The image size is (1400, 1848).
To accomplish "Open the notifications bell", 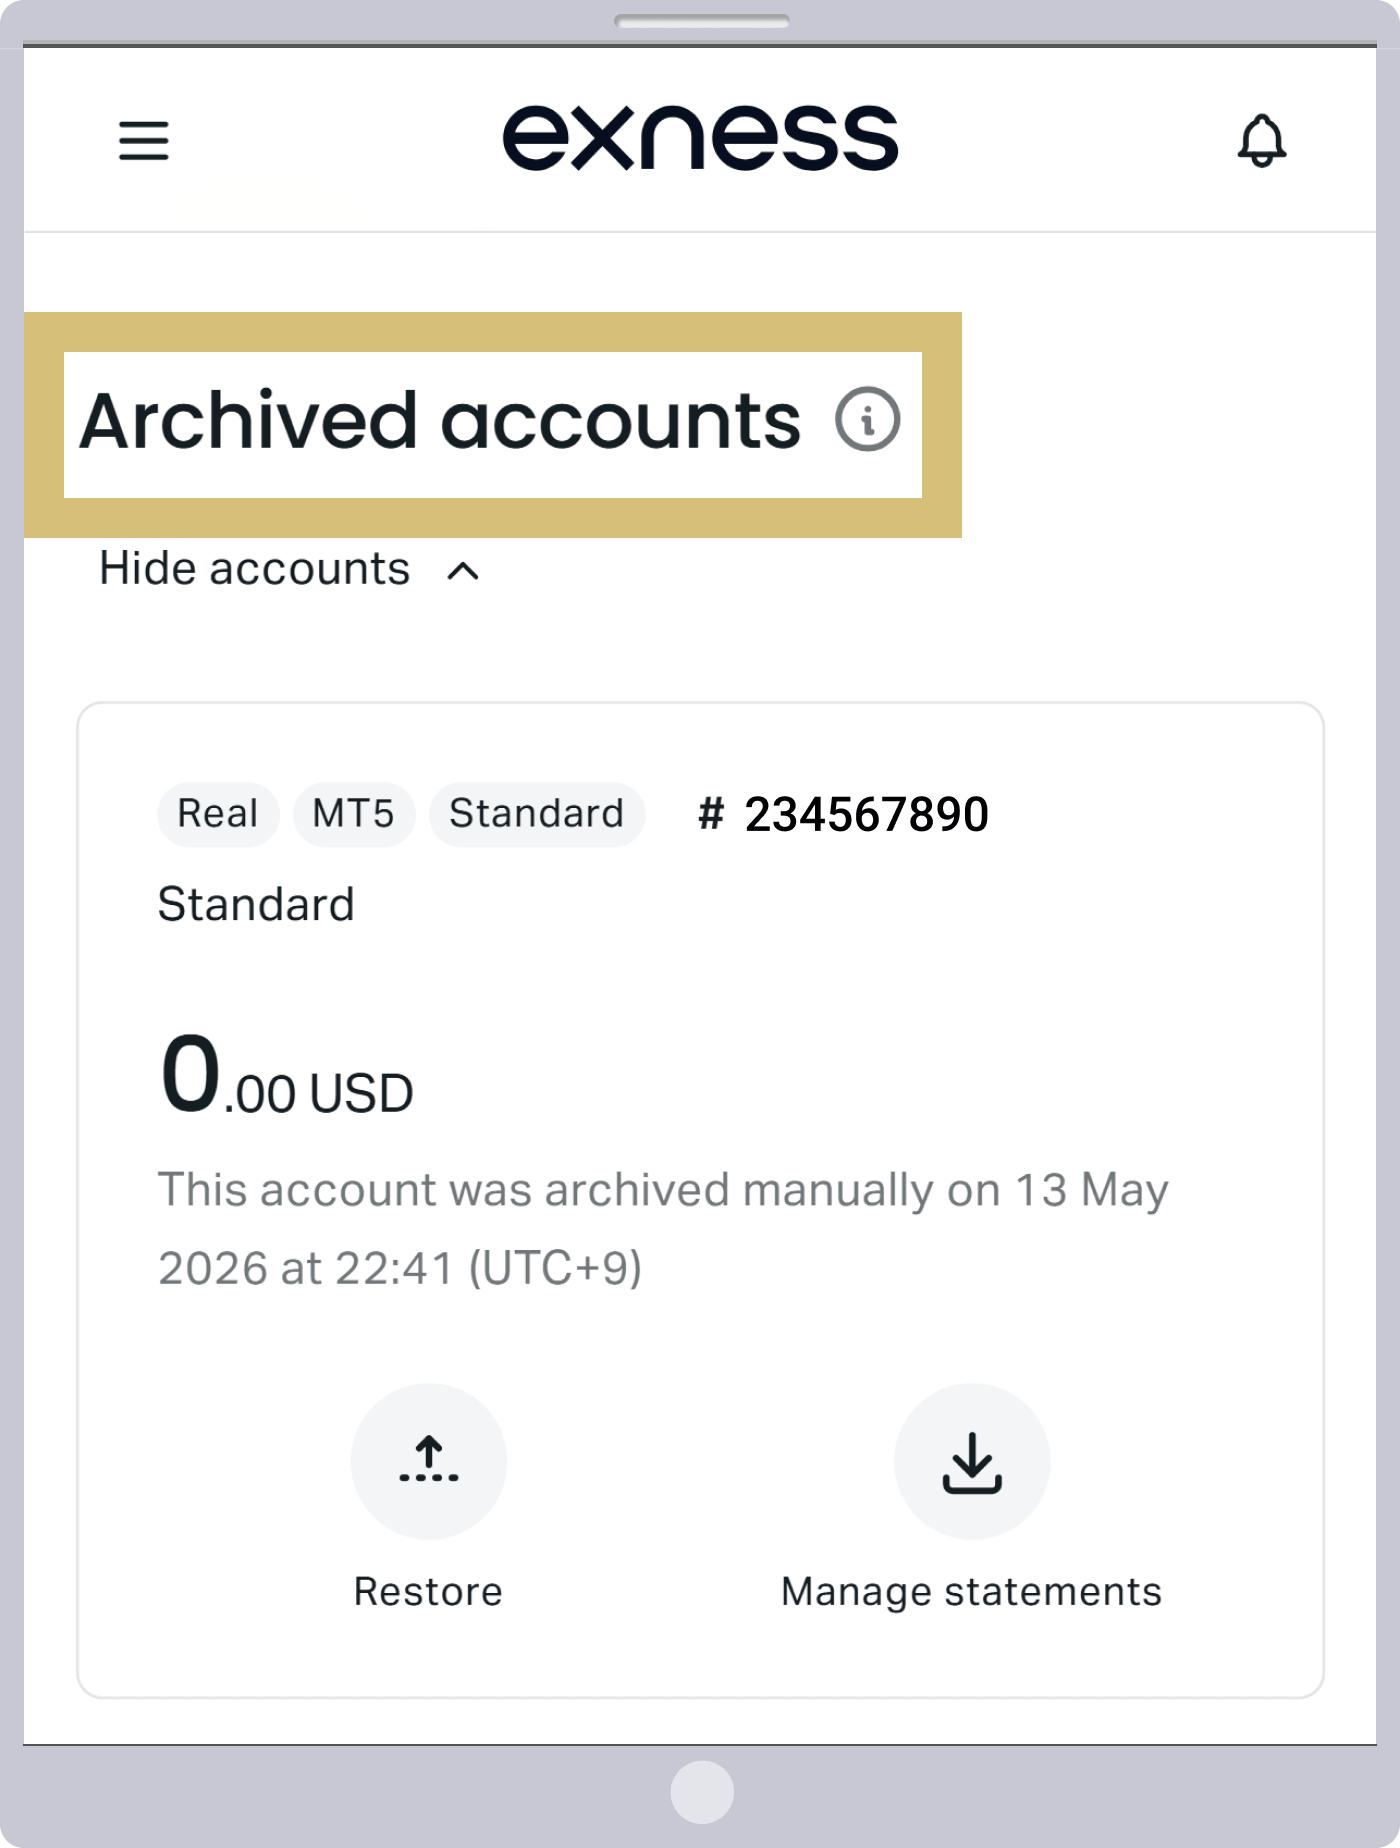I will [1262, 140].
